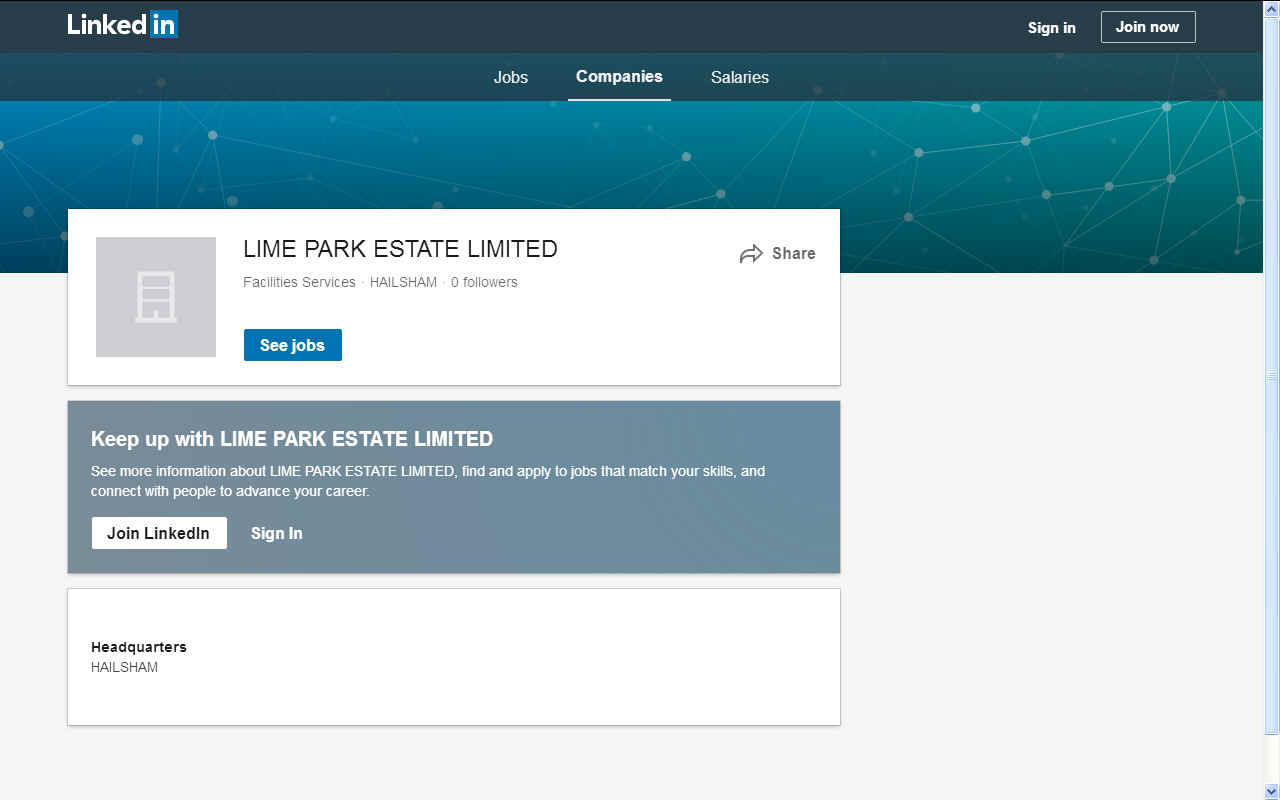Click the 0 followers text

(x=484, y=282)
